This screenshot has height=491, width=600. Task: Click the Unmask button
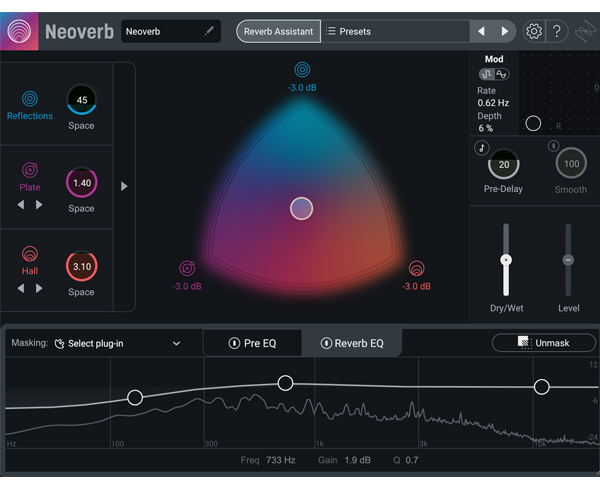[x=544, y=343]
